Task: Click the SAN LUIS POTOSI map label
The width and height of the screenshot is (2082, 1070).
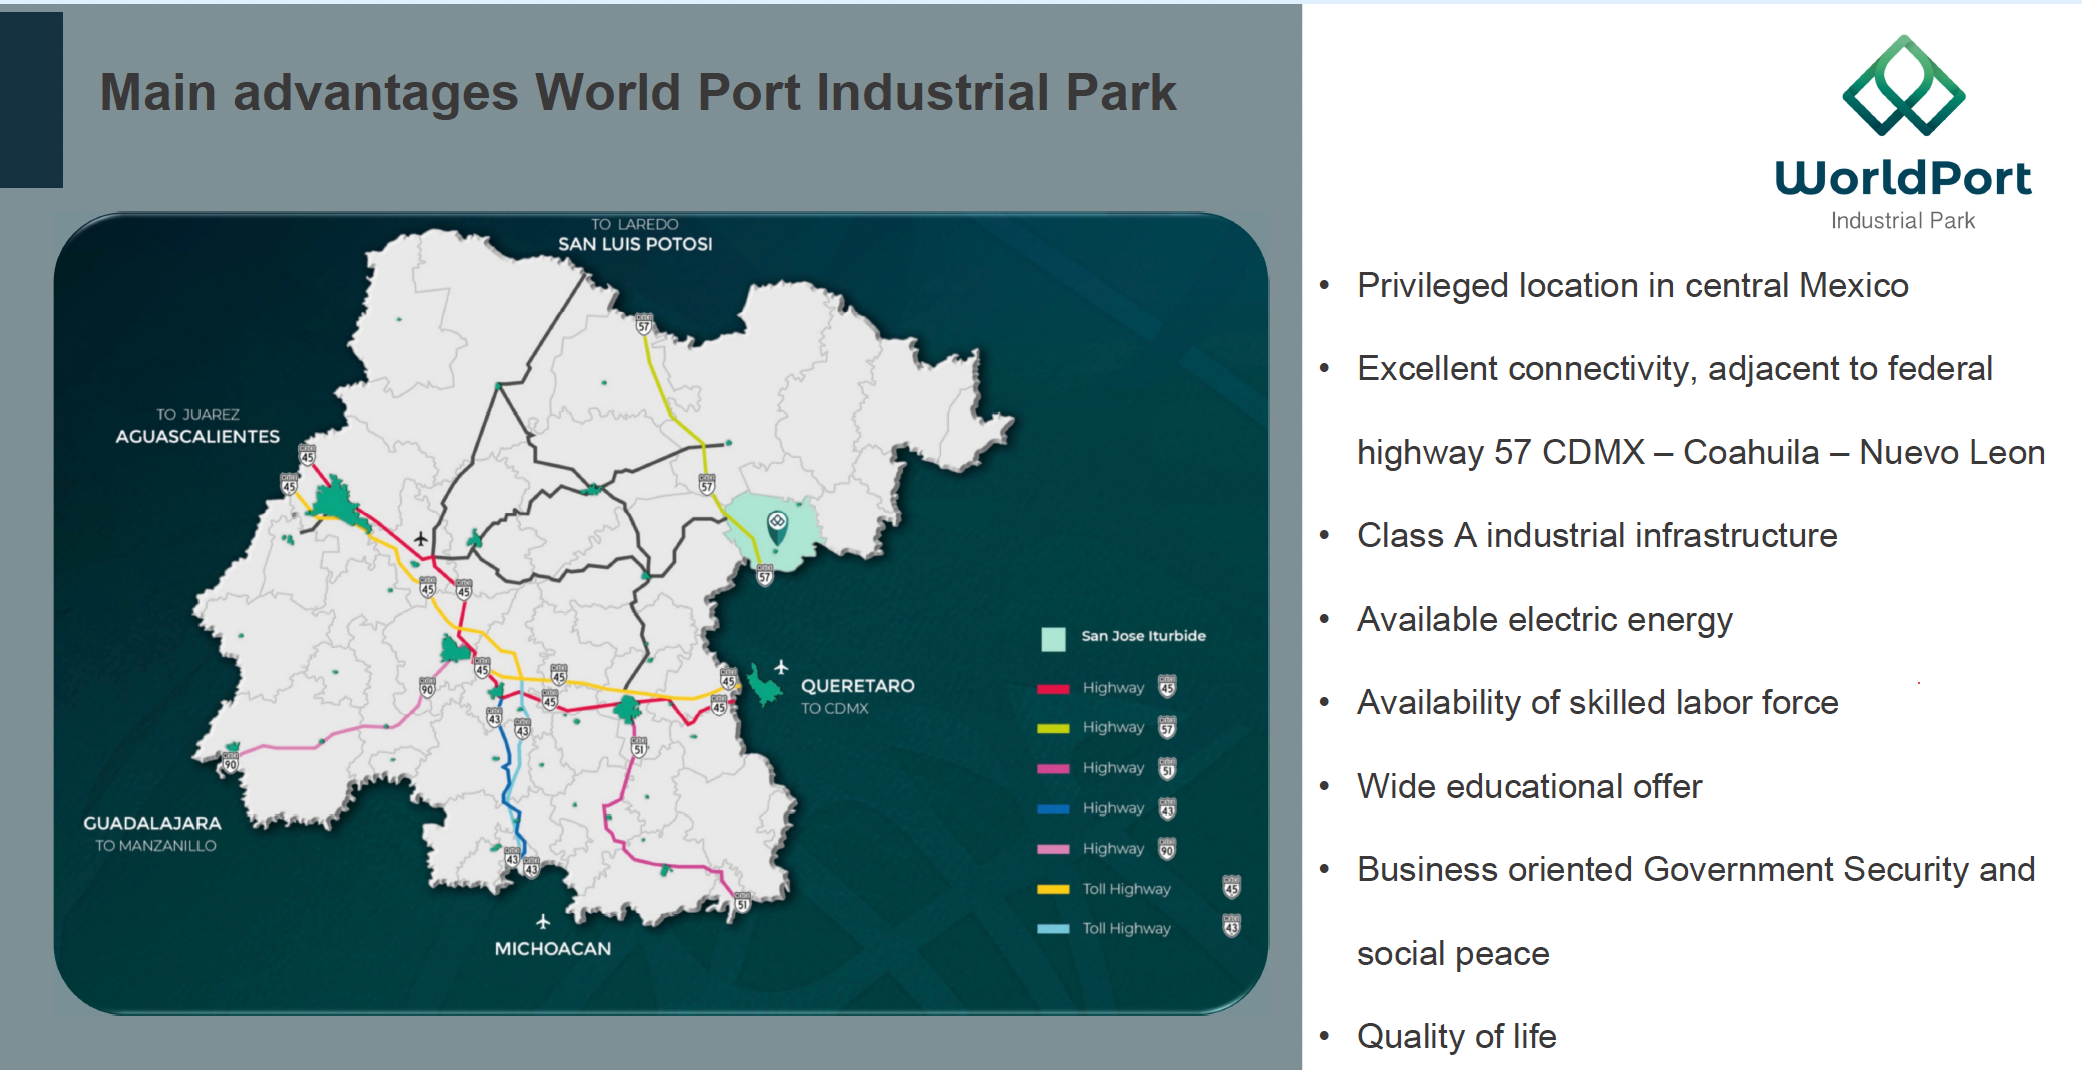Action: click(x=635, y=244)
